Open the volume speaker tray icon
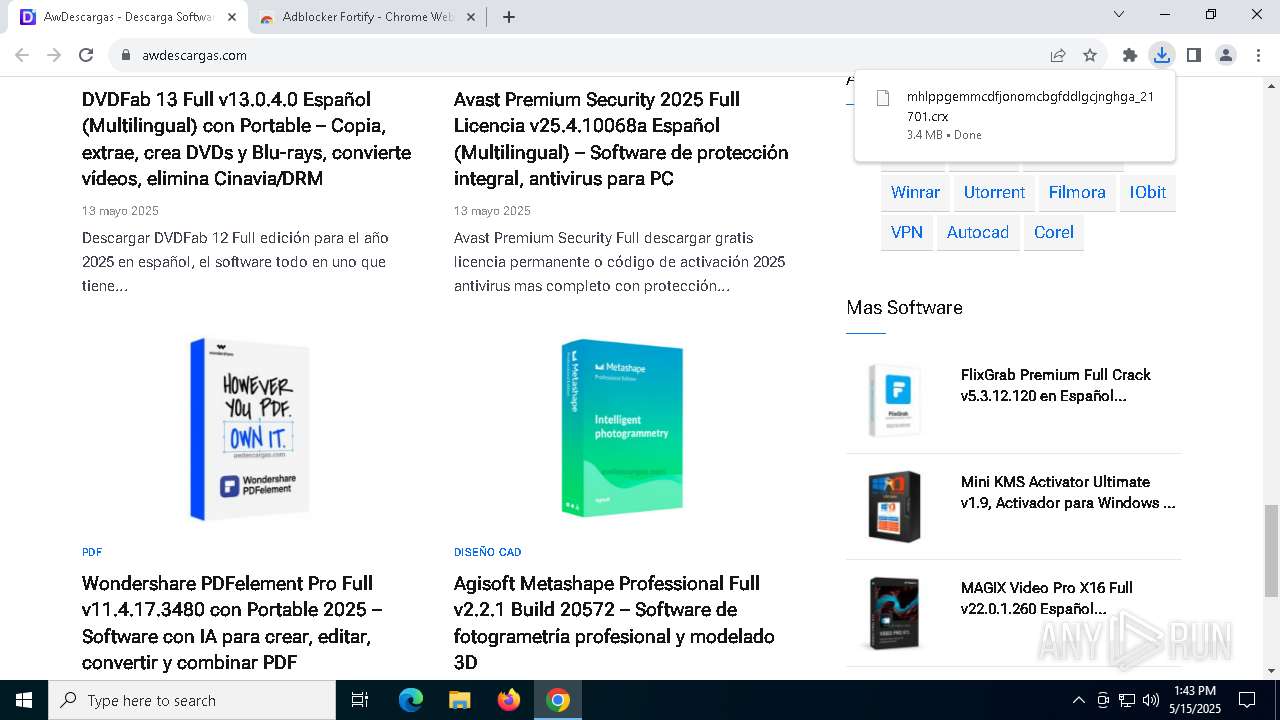Screen dimensions: 1280x720 pyautogui.click(x=1151, y=700)
